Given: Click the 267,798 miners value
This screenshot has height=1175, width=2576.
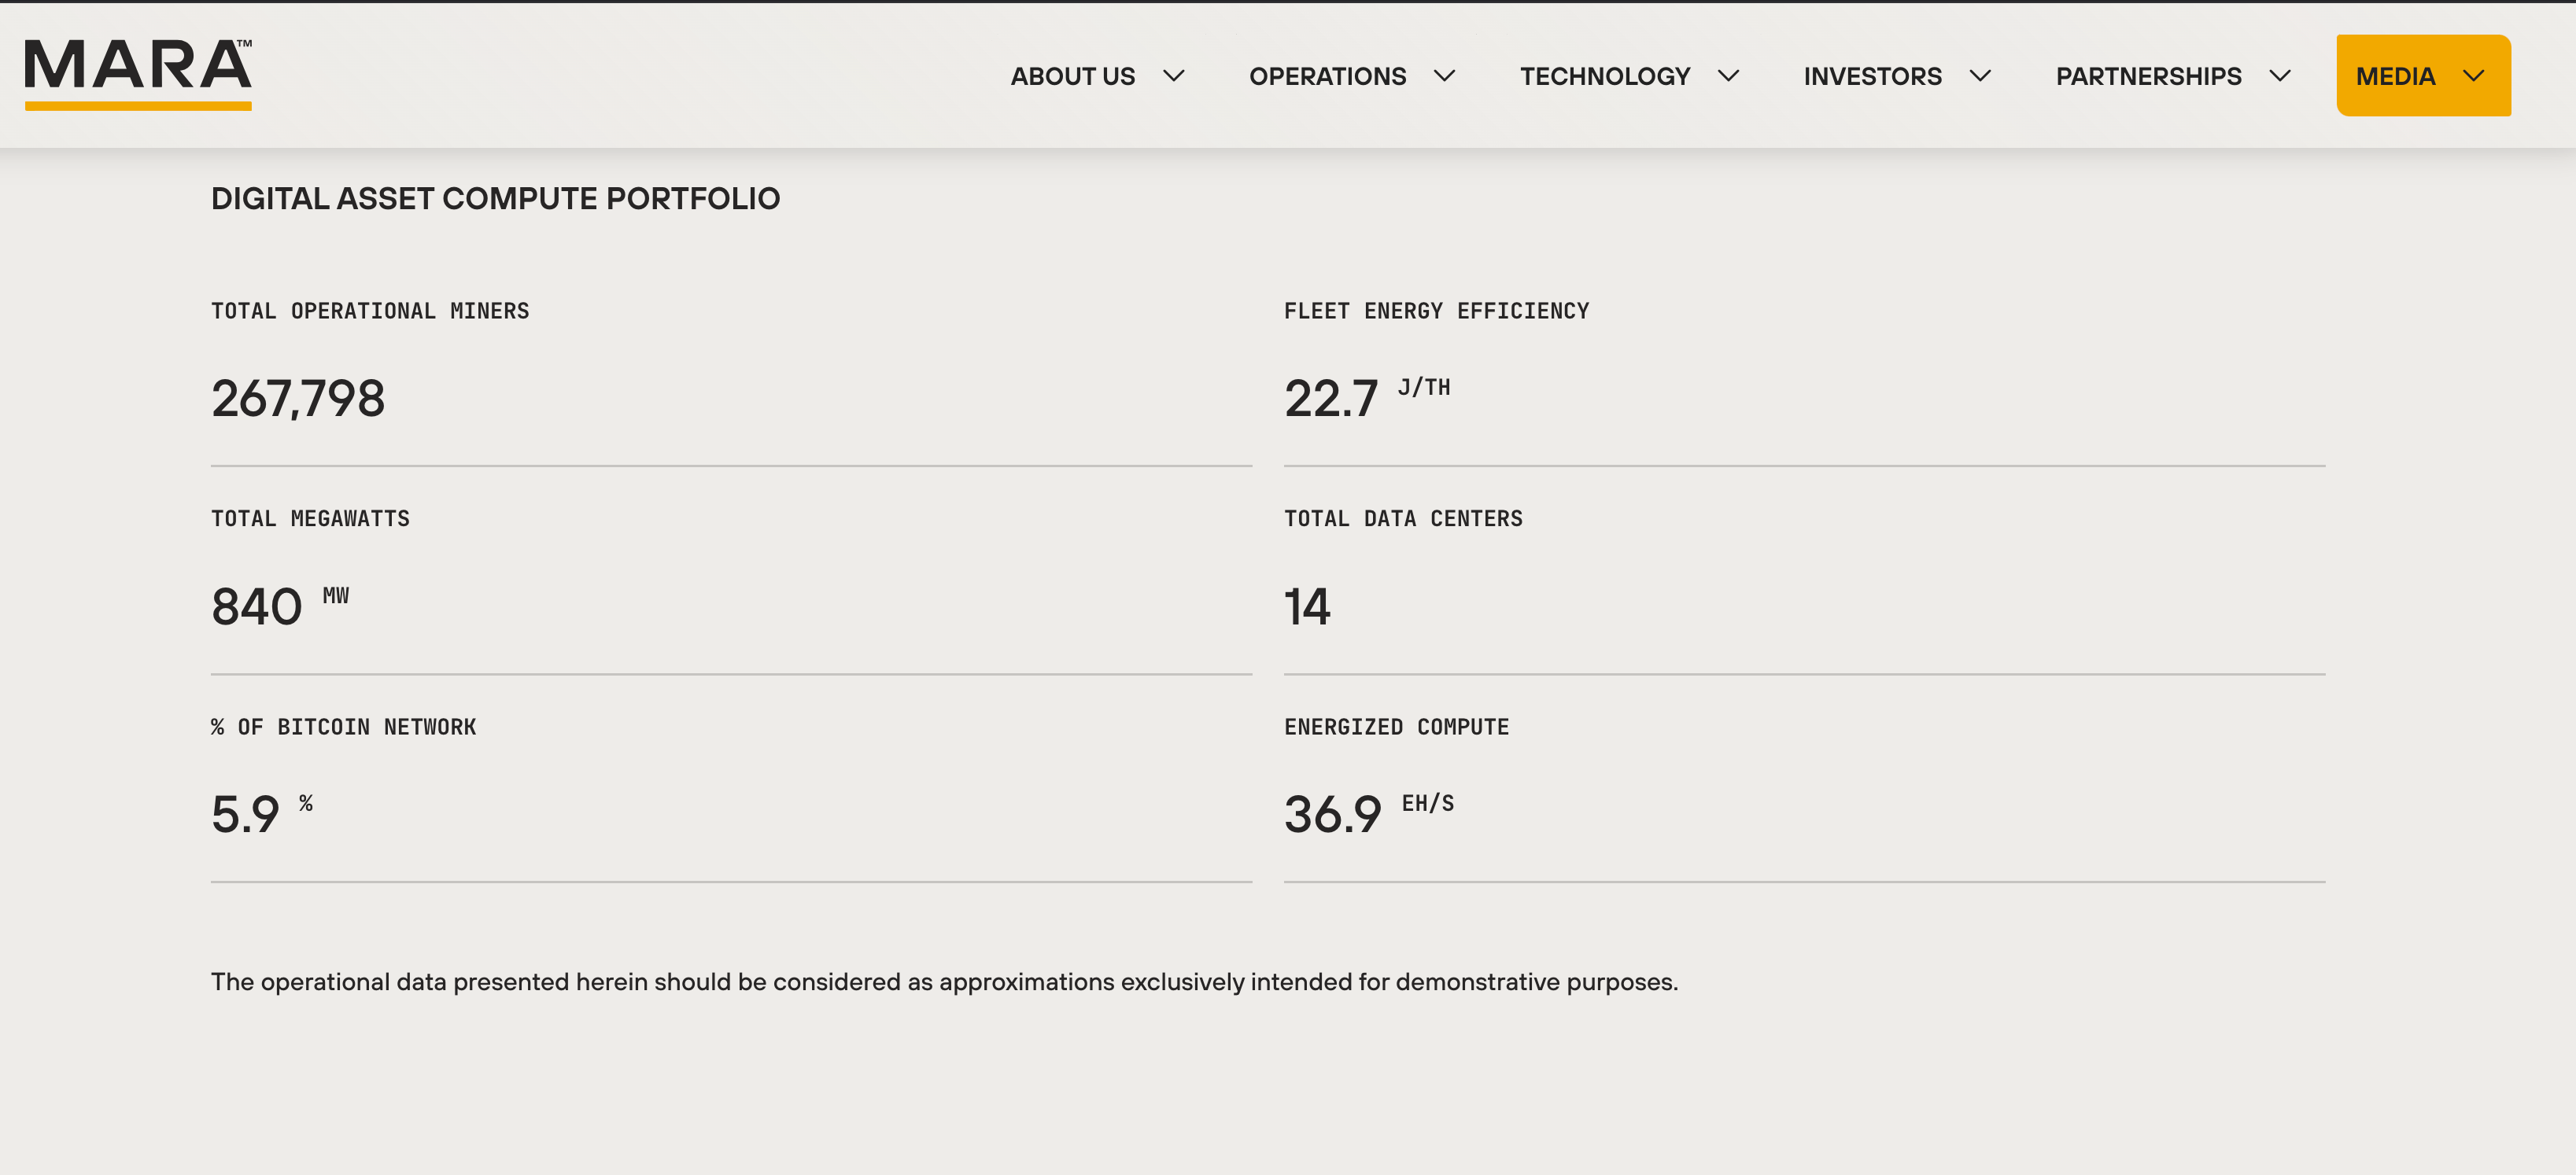Looking at the screenshot, I should point(298,398).
